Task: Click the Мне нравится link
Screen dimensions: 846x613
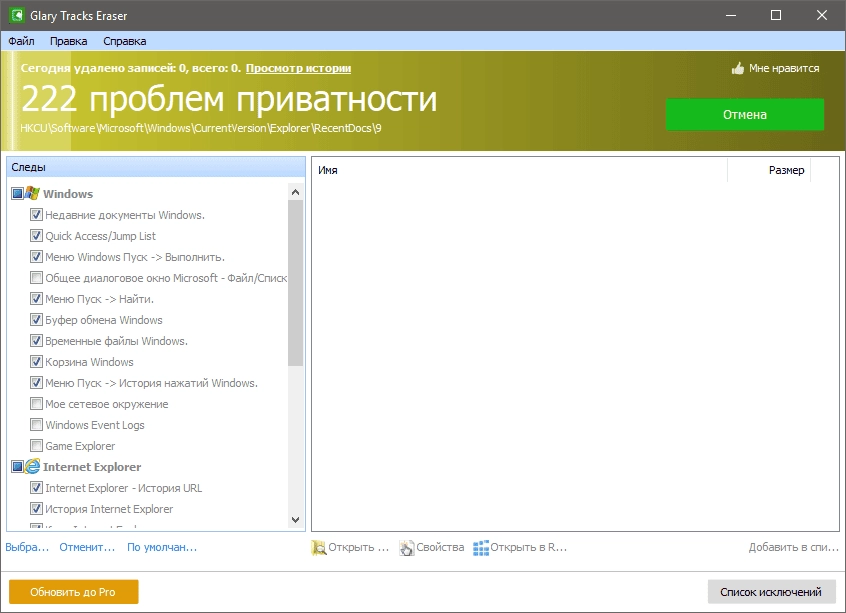Action: [784, 69]
